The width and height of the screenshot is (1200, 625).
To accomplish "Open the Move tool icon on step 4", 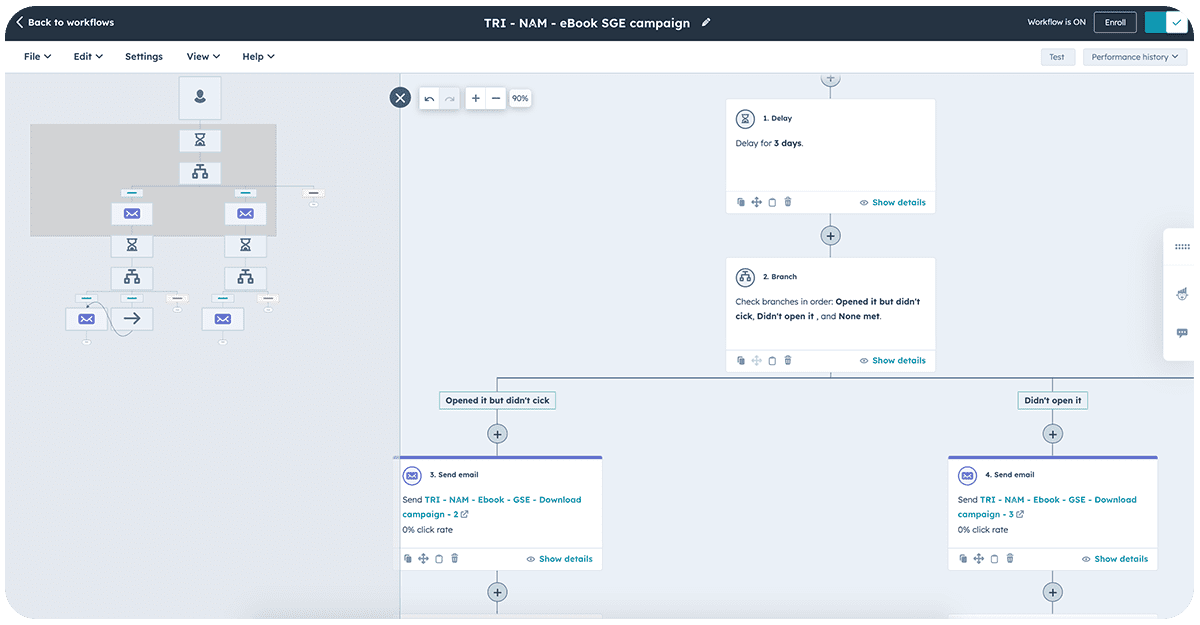I will [977, 559].
